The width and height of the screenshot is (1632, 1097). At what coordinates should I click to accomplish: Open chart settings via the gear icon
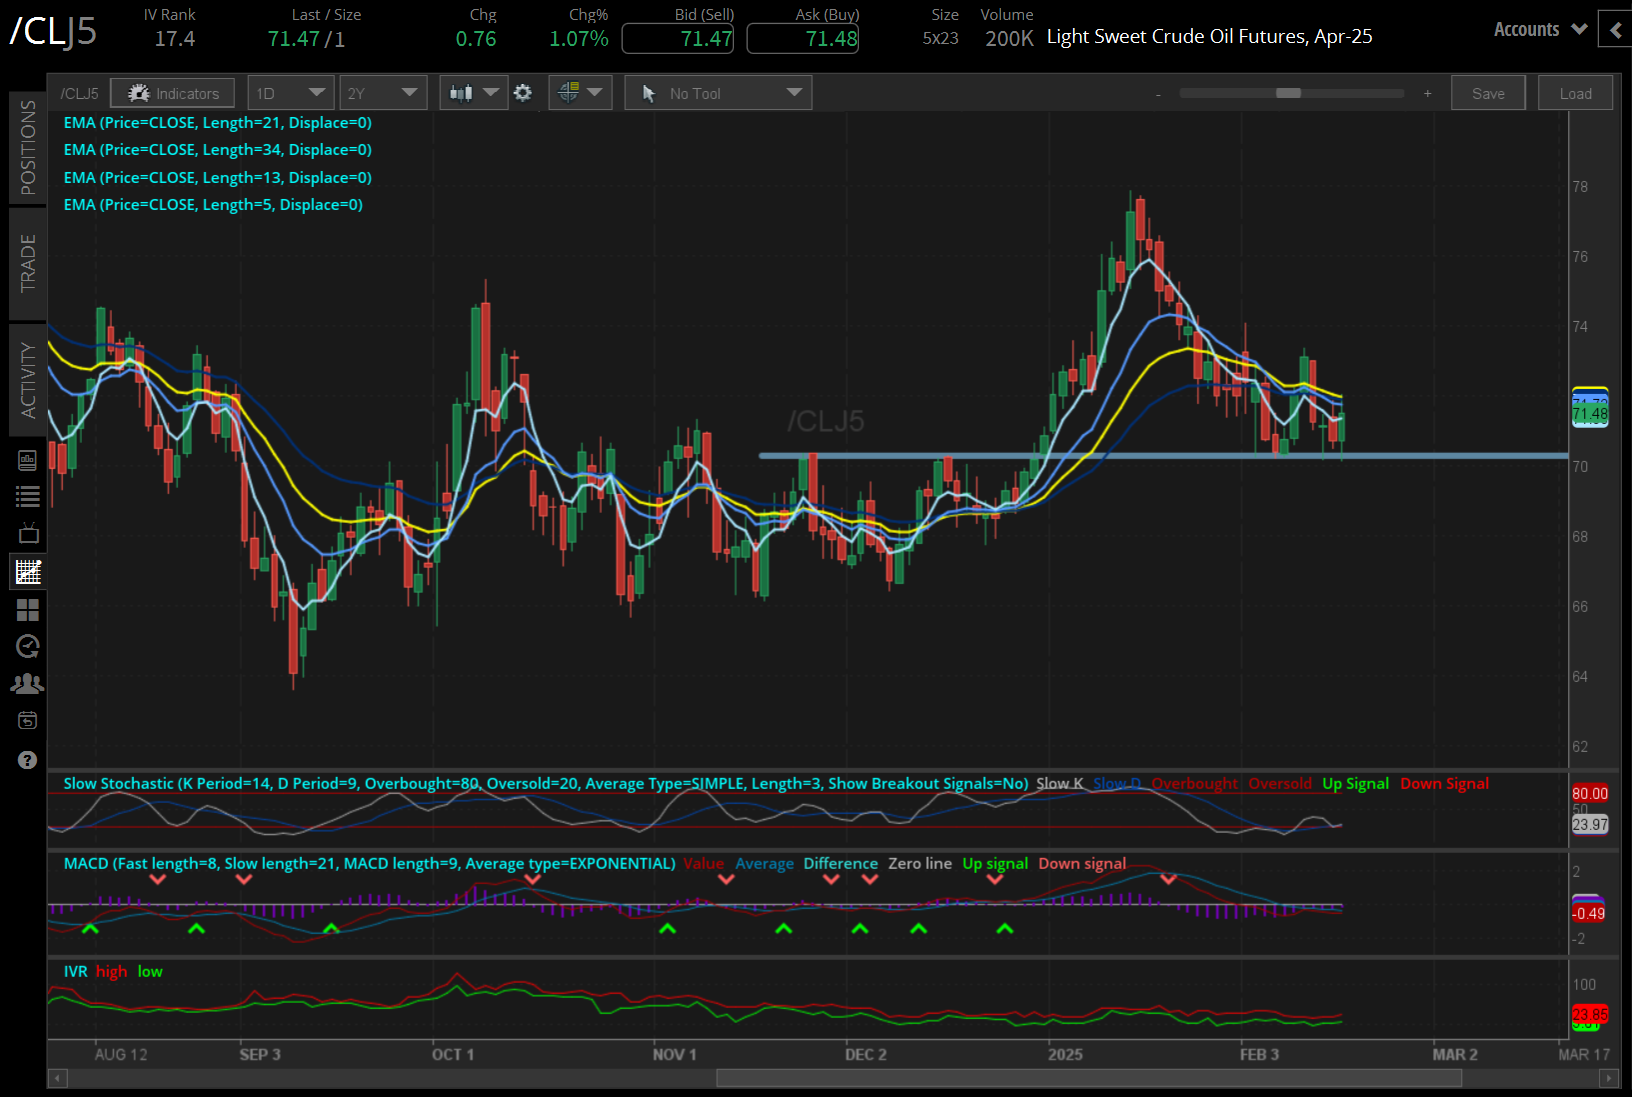pyautogui.click(x=523, y=92)
